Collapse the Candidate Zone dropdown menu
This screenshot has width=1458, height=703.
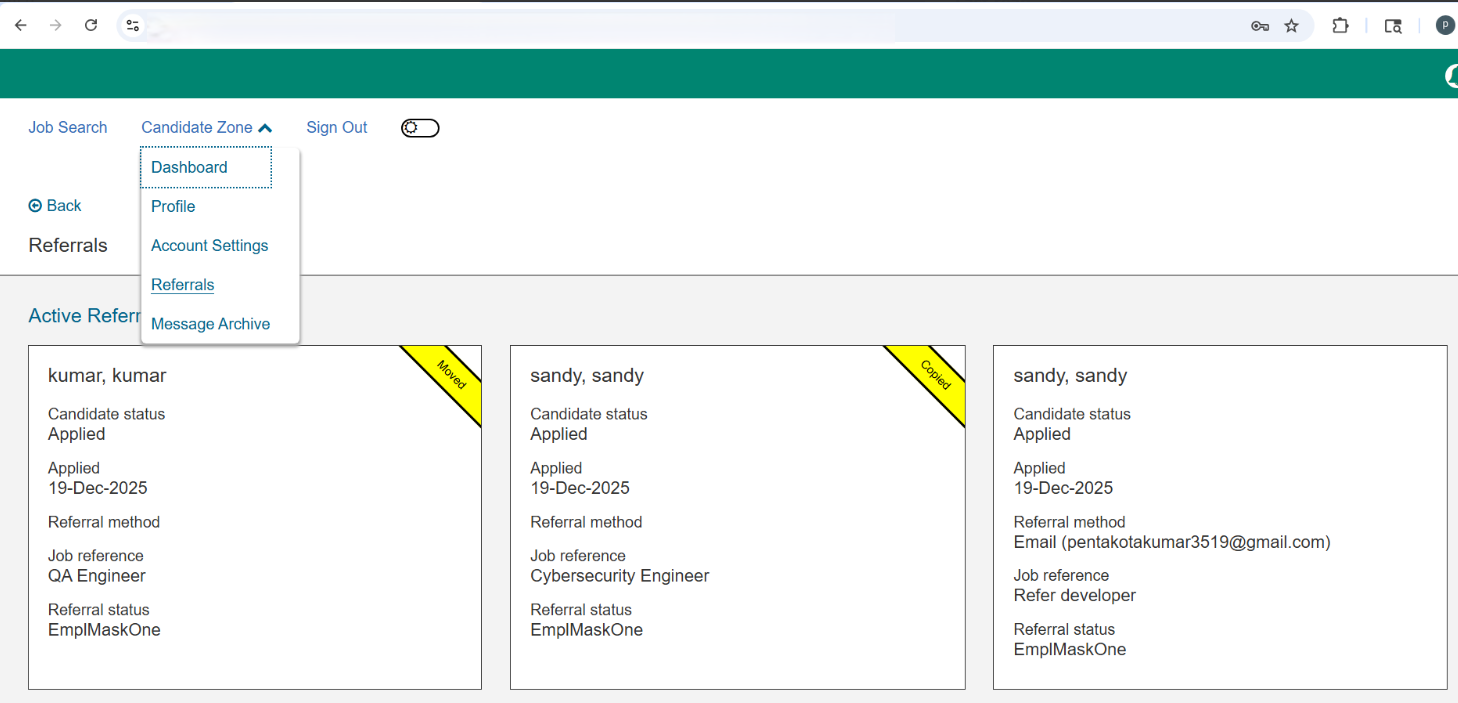[x=206, y=128]
